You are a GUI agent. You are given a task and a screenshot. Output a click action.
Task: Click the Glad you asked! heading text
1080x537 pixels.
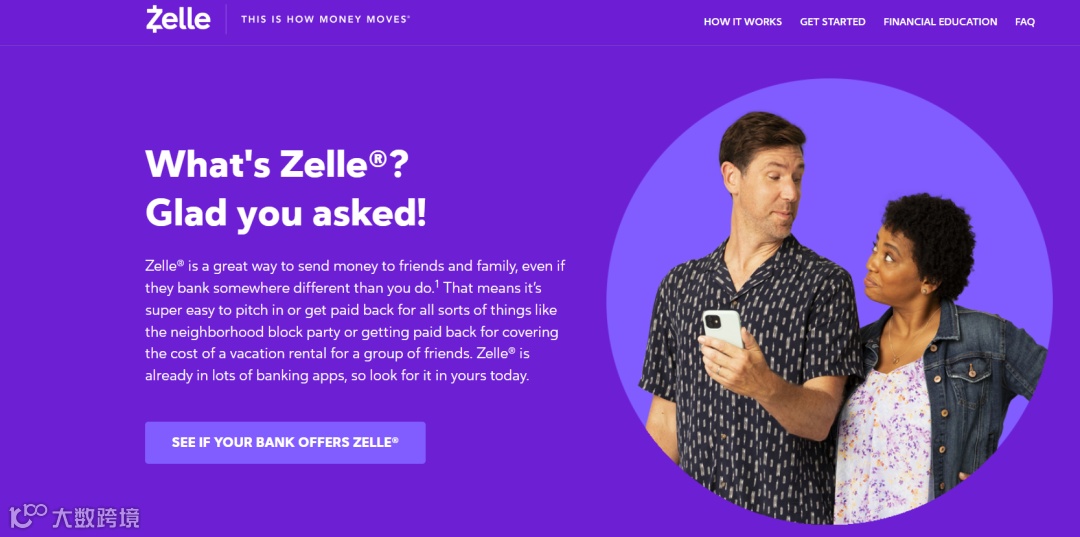(286, 215)
